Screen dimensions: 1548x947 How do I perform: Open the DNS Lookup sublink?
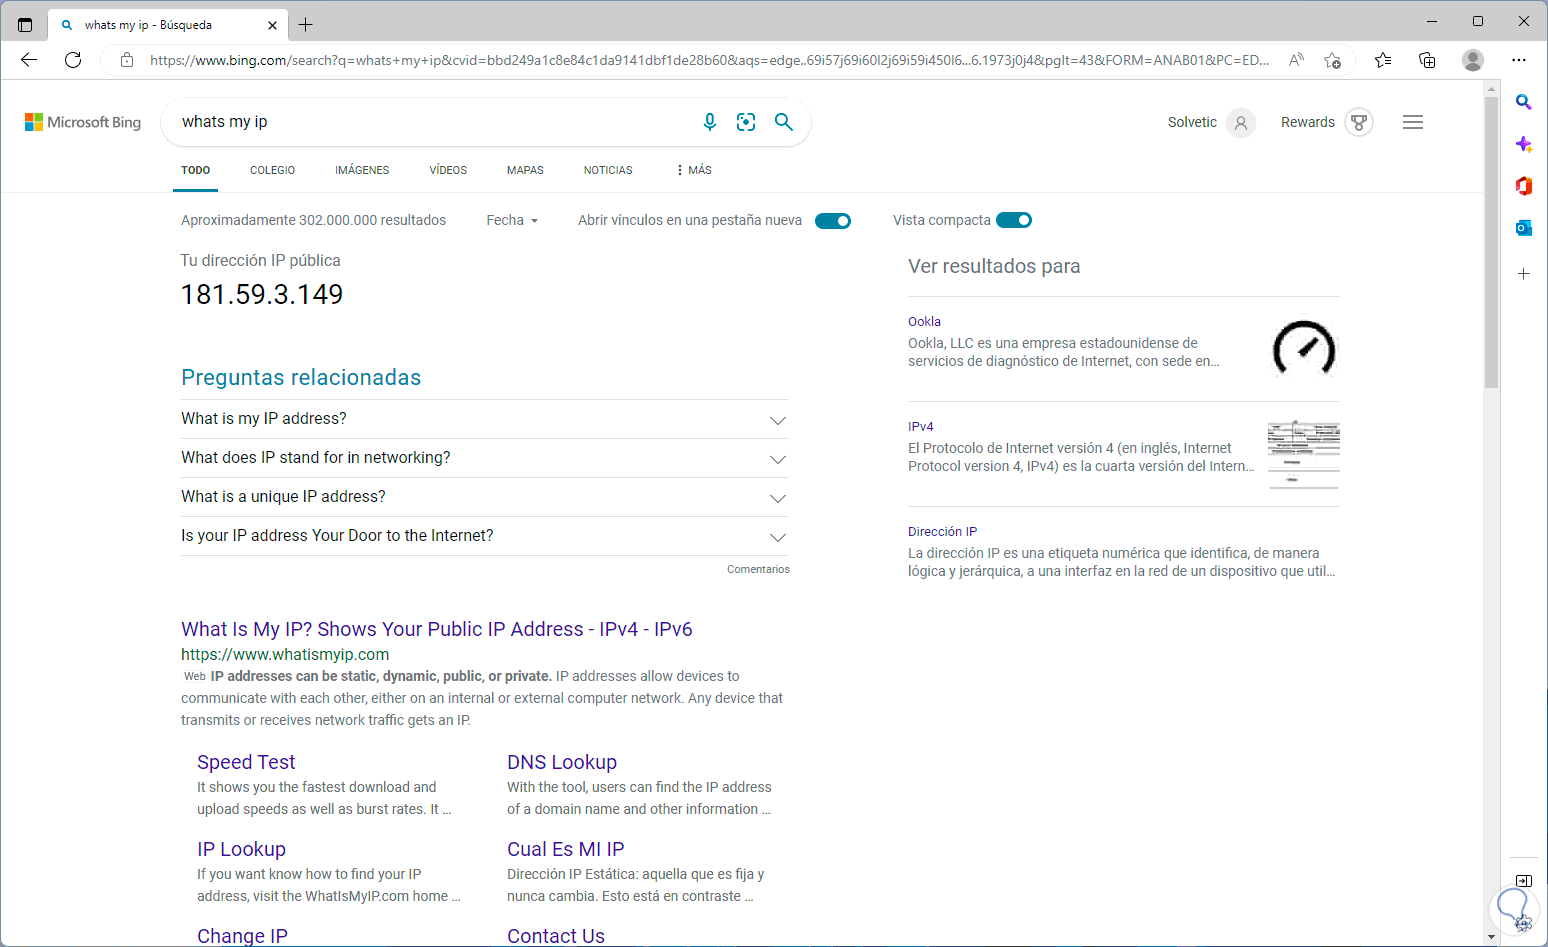[x=562, y=762]
